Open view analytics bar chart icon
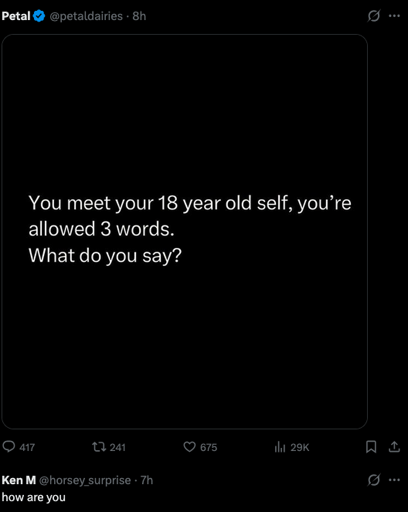The height and width of the screenshot is (512, 408). tap(280, 447)
